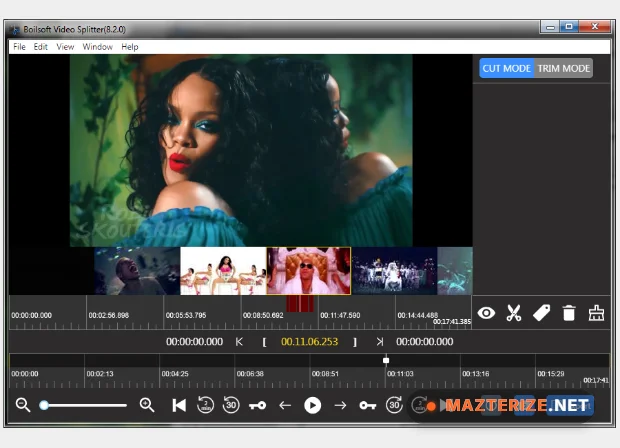Set end point with right bracket

point(355,342)
